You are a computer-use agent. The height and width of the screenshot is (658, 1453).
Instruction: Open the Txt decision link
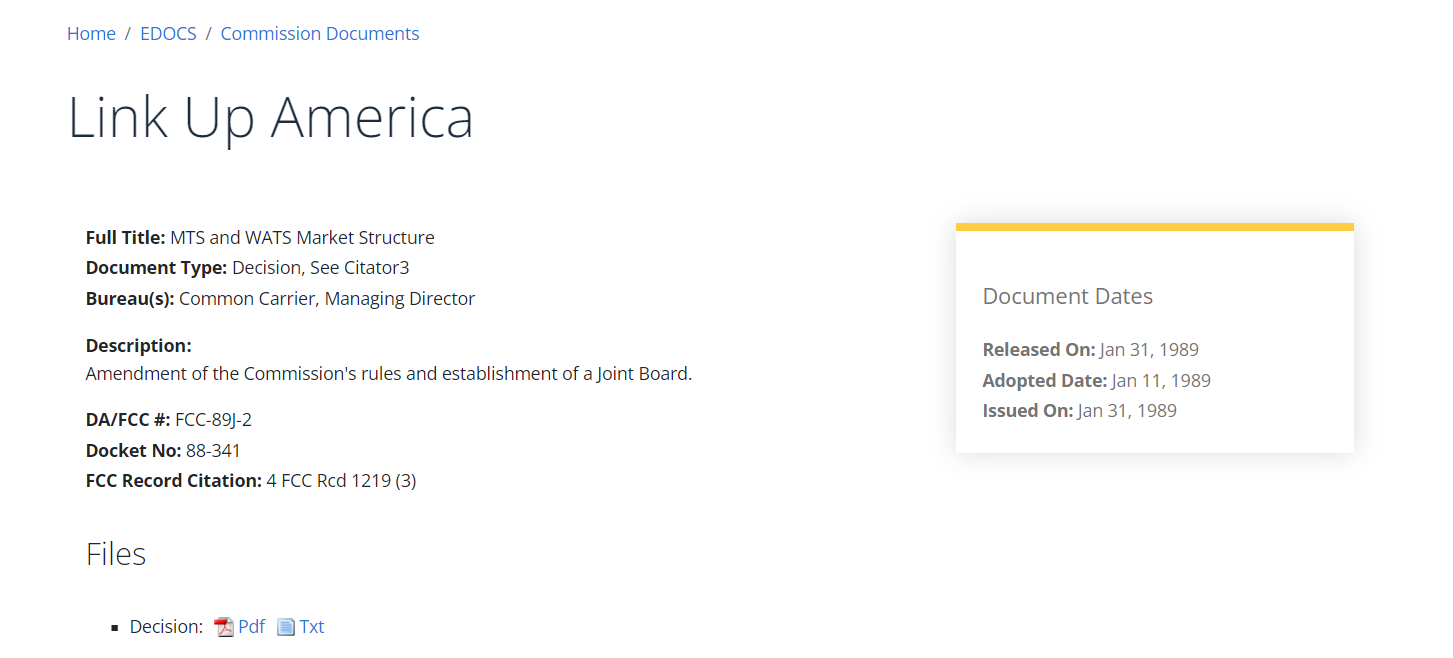312,627
